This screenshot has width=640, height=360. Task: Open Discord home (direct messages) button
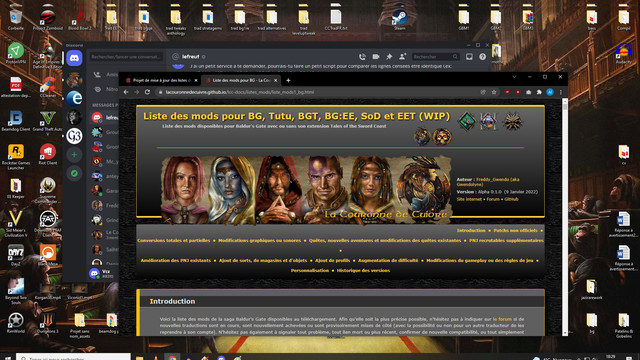[x=74, y=58]
